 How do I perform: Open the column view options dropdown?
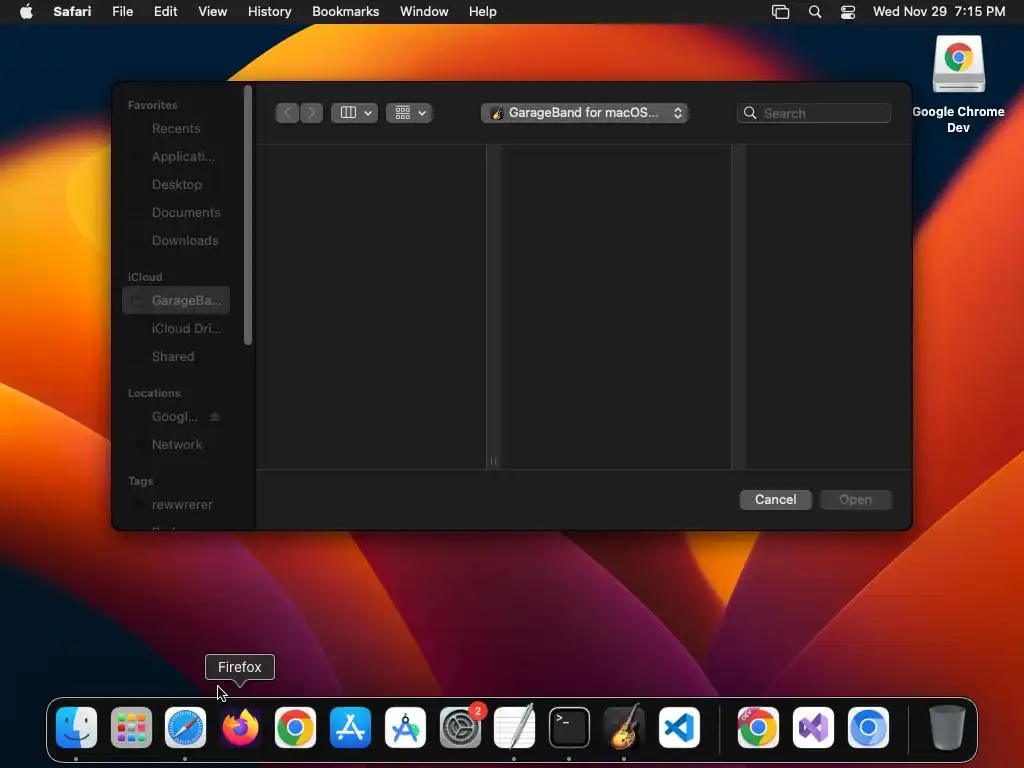[355, 113]
